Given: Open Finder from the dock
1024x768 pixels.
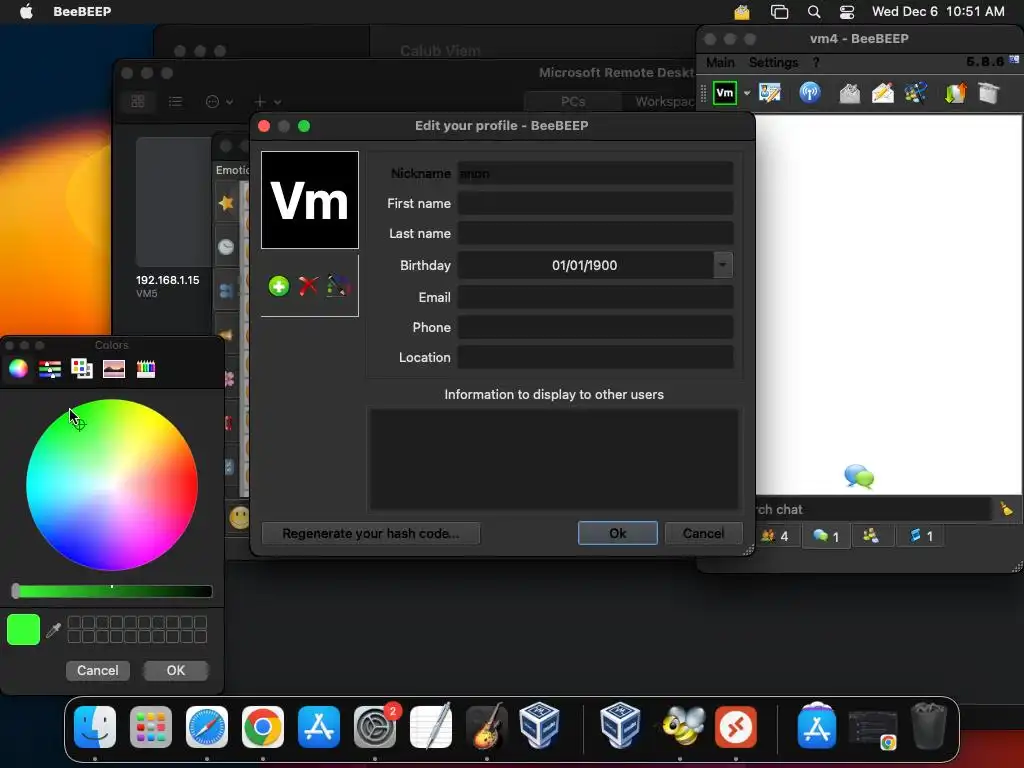Looking at the screenshot, I should pyautogui.click(x=95, y=727).
